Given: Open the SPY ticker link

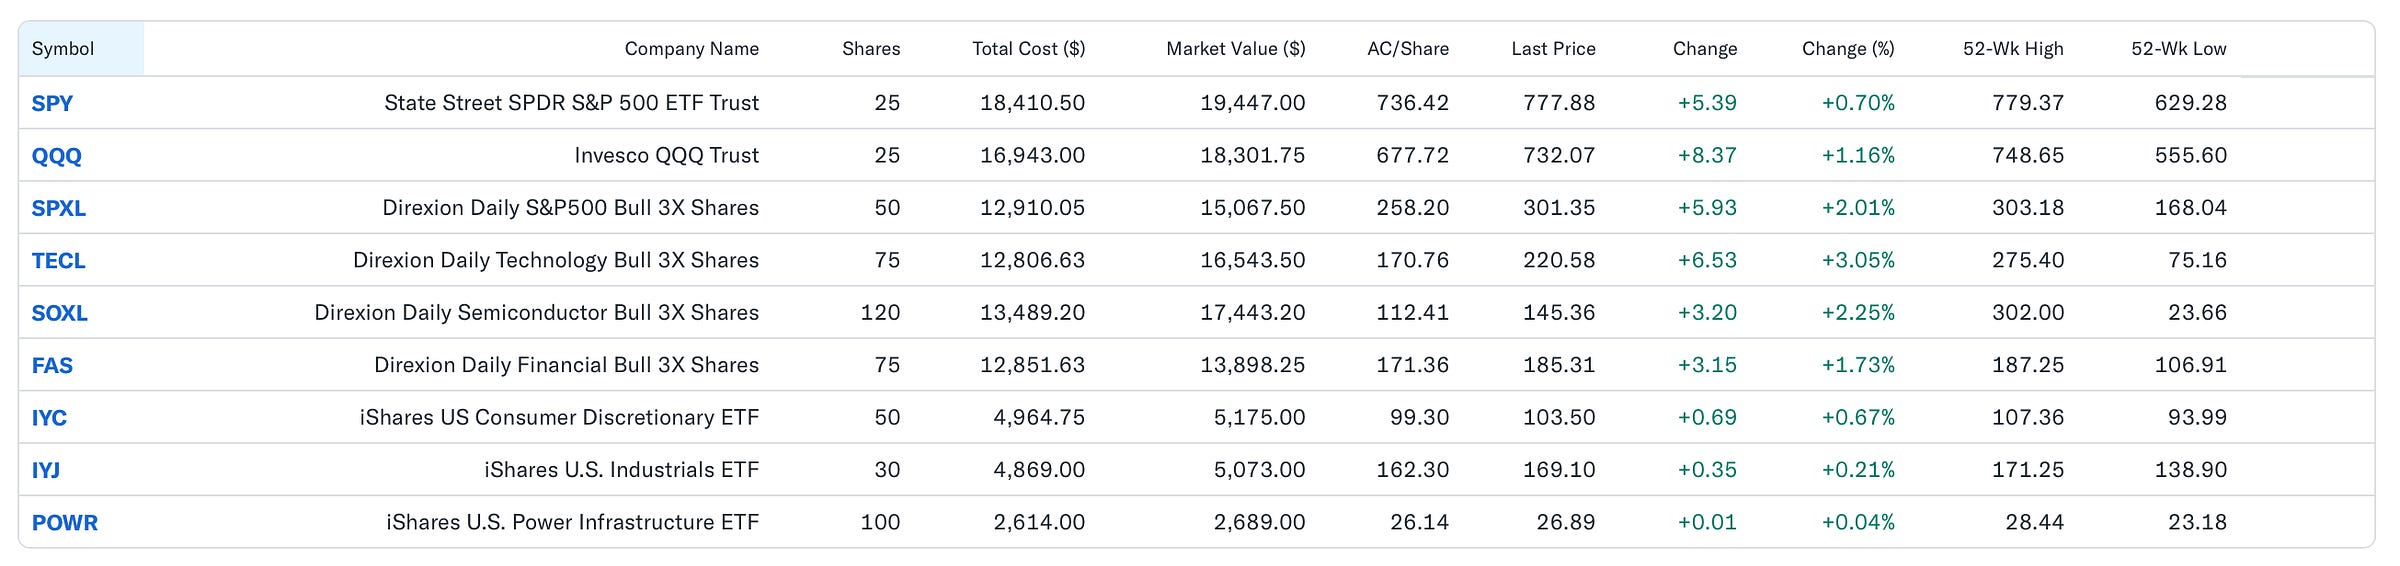Looking at the screenshot, I should 52,103.
